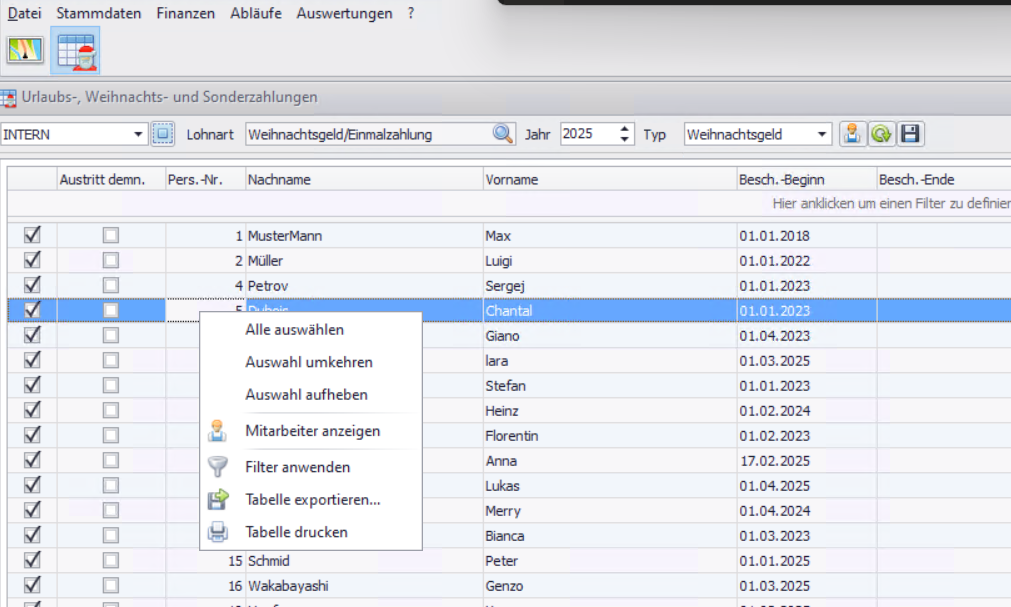
Task: Choose Tabelle exportieren... from context menu
Action: tap(311, 499)
